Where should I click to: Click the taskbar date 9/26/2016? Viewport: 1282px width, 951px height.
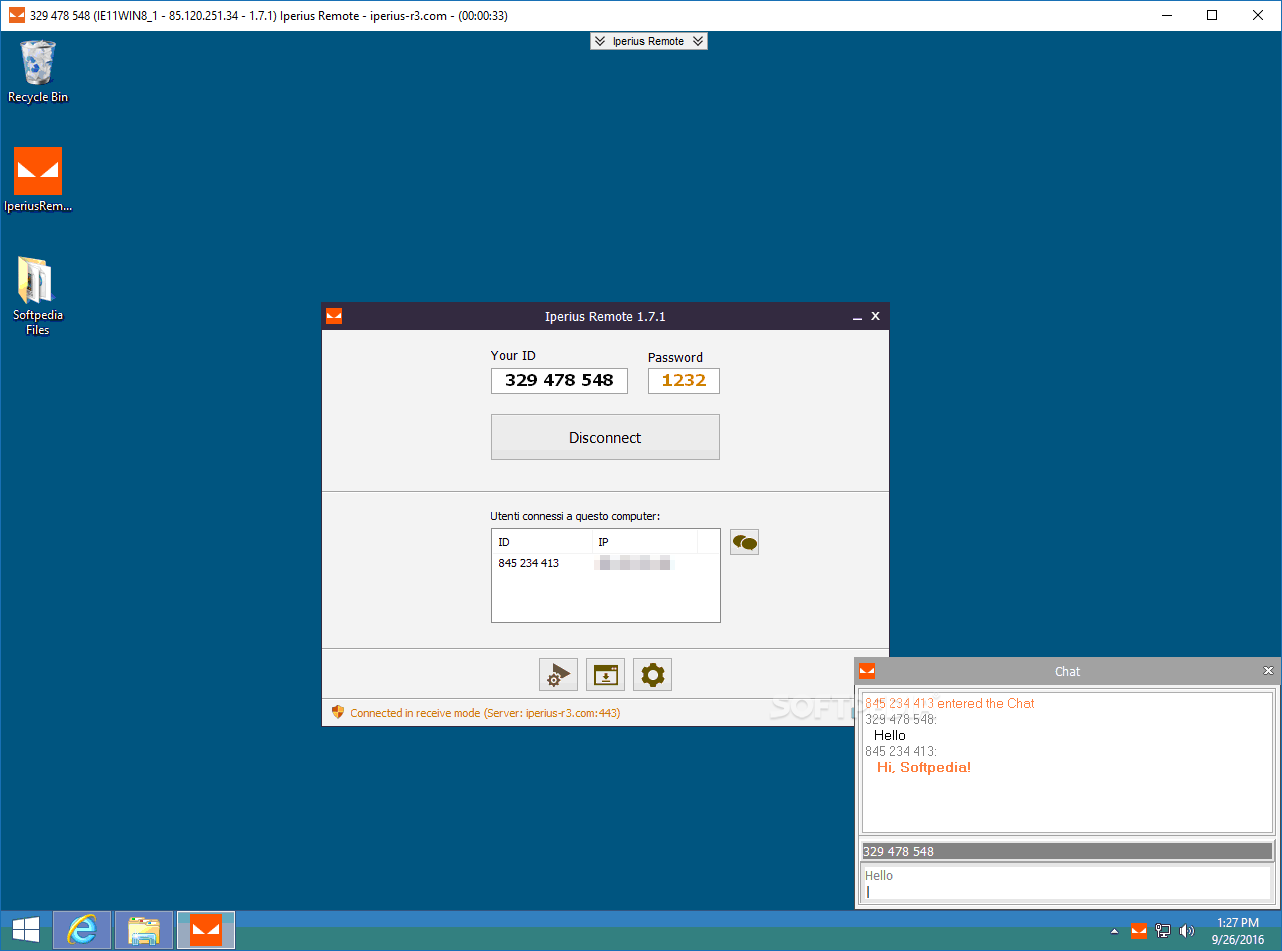1238,940
